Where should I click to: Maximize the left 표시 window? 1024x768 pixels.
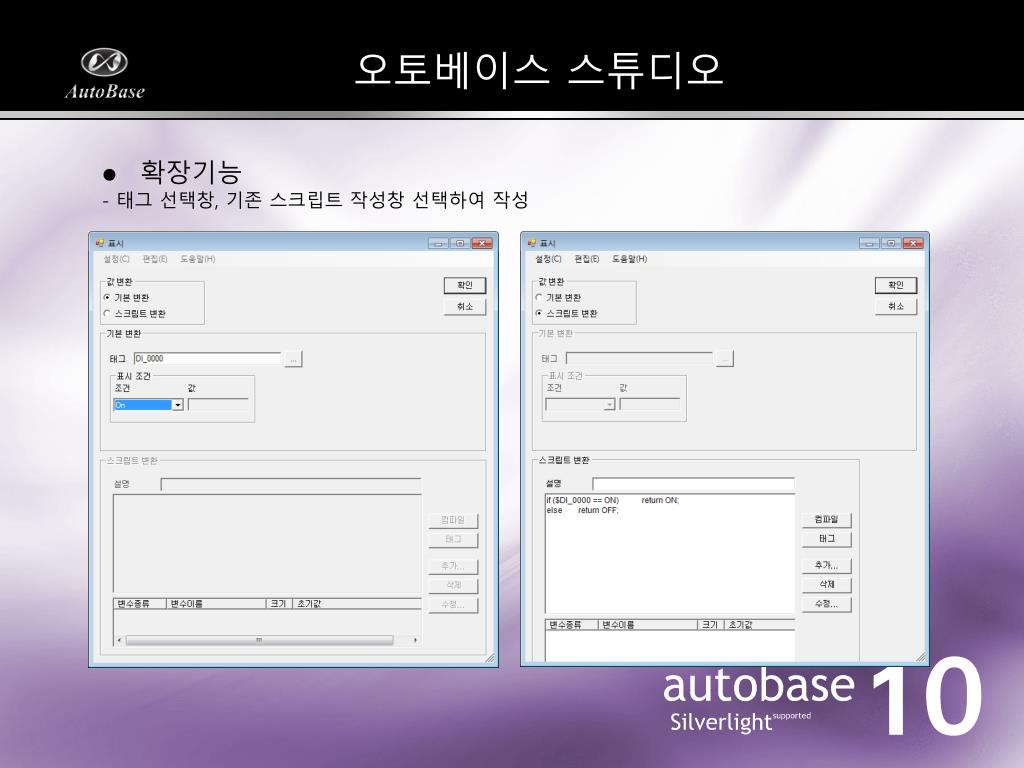(460, 243)
